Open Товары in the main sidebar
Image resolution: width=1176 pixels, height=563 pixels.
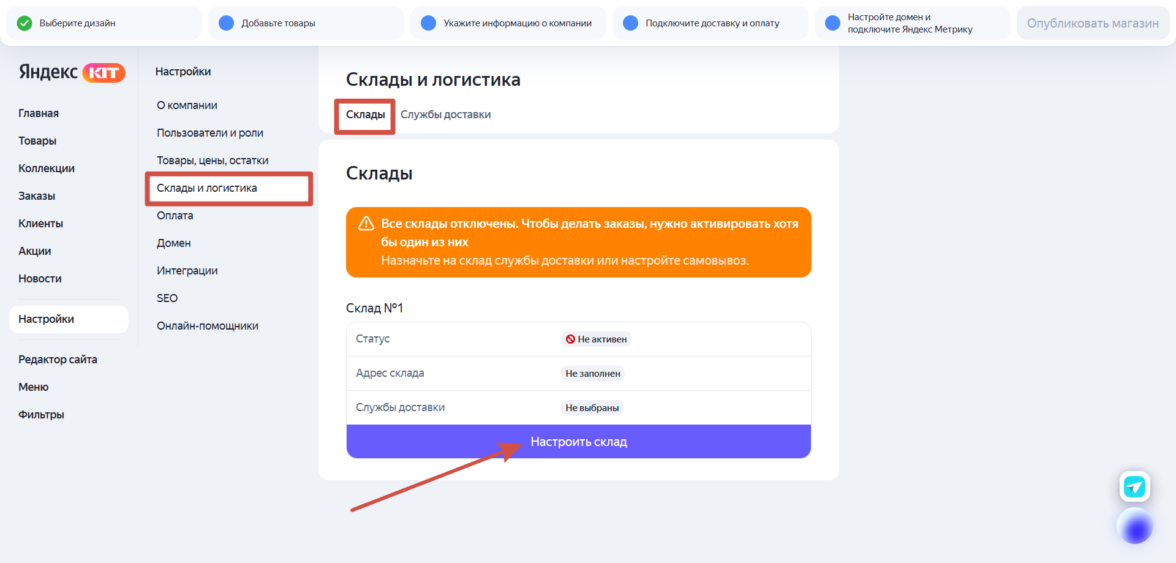[x=37, y=141]
